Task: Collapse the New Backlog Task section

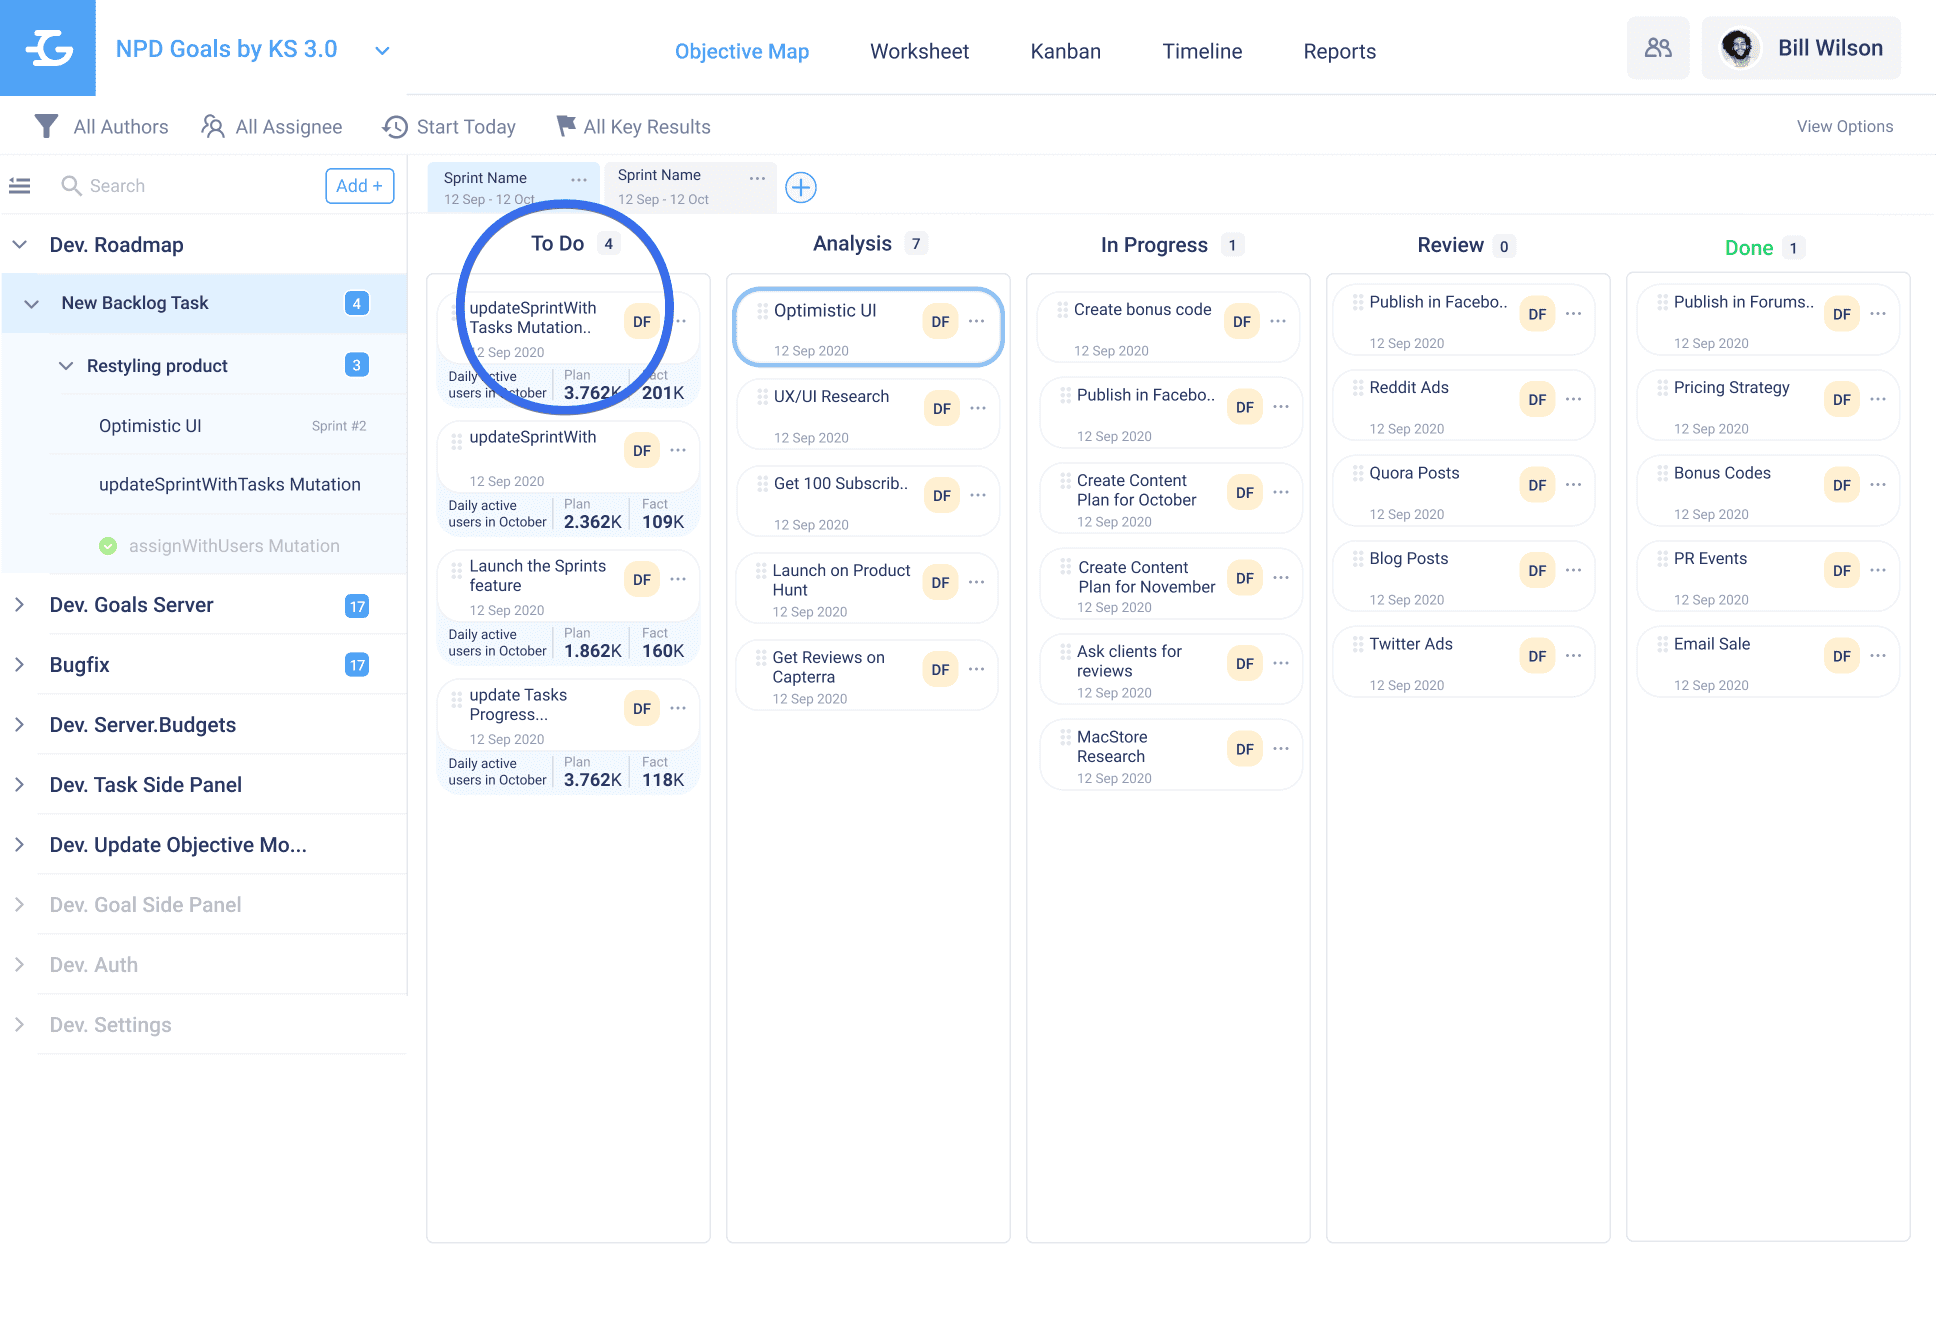Action: pyautogui.click(x=32, y=303)
